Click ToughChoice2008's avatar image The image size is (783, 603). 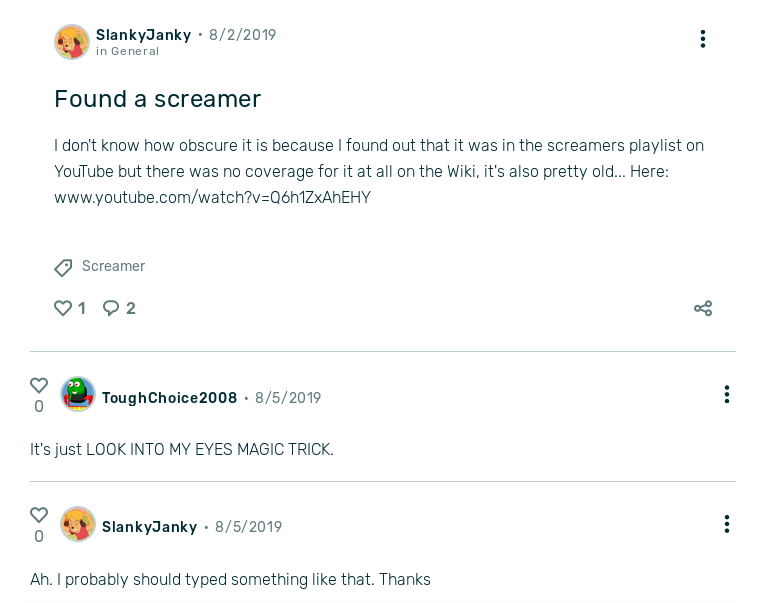click(78, 395)
